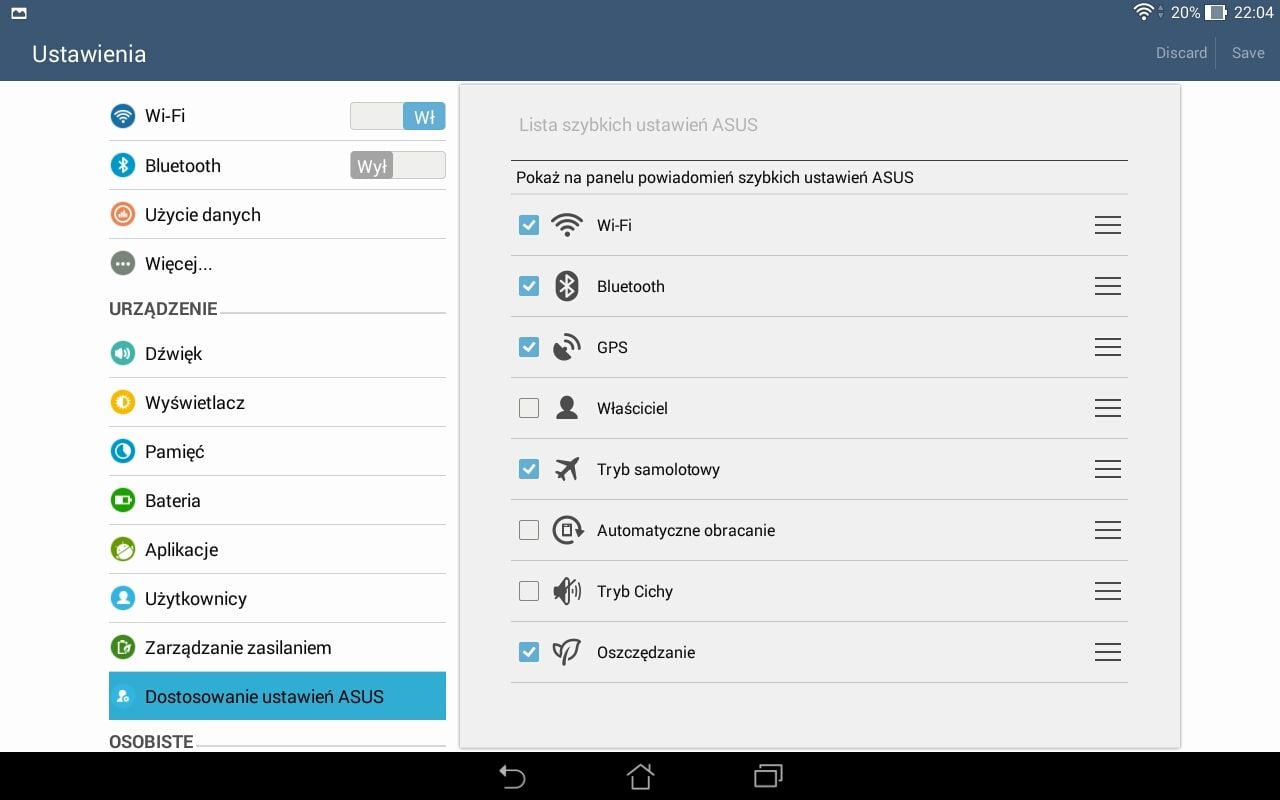
Task: Tap the Dźwięk speaker icon
Action: click(122, 353)
